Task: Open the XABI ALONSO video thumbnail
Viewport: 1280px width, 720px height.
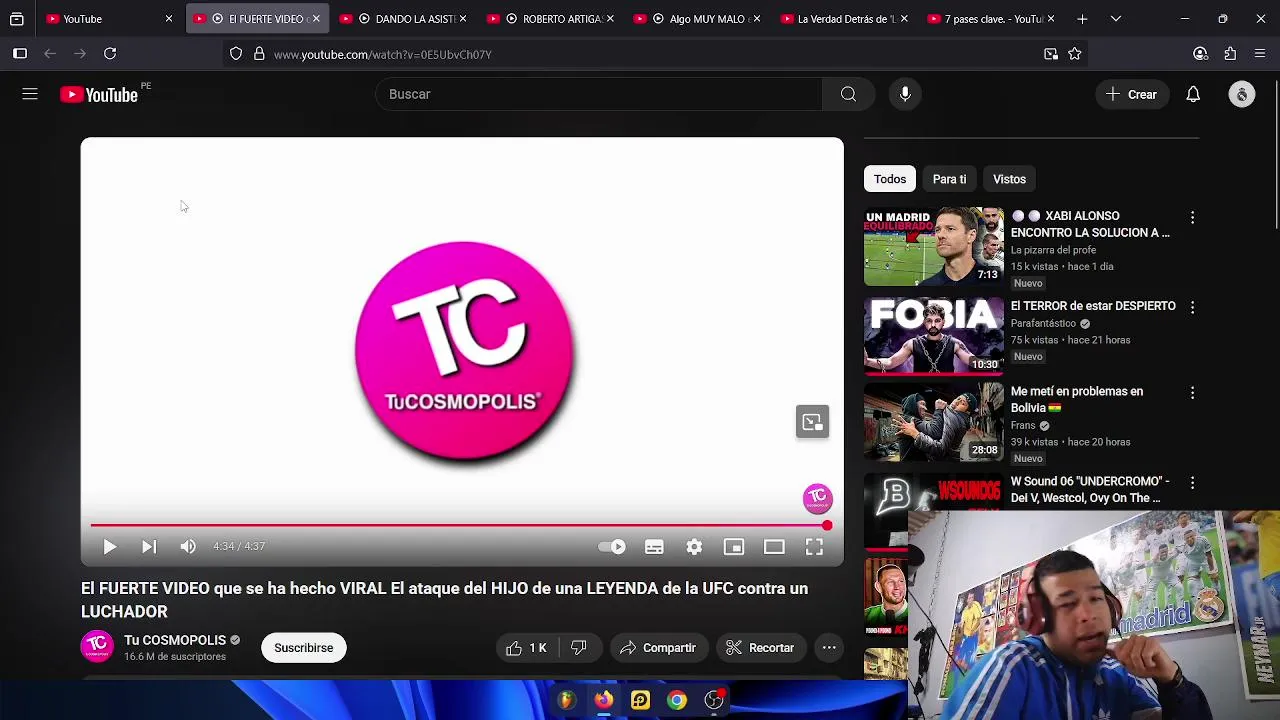Action: click(934, 246)
